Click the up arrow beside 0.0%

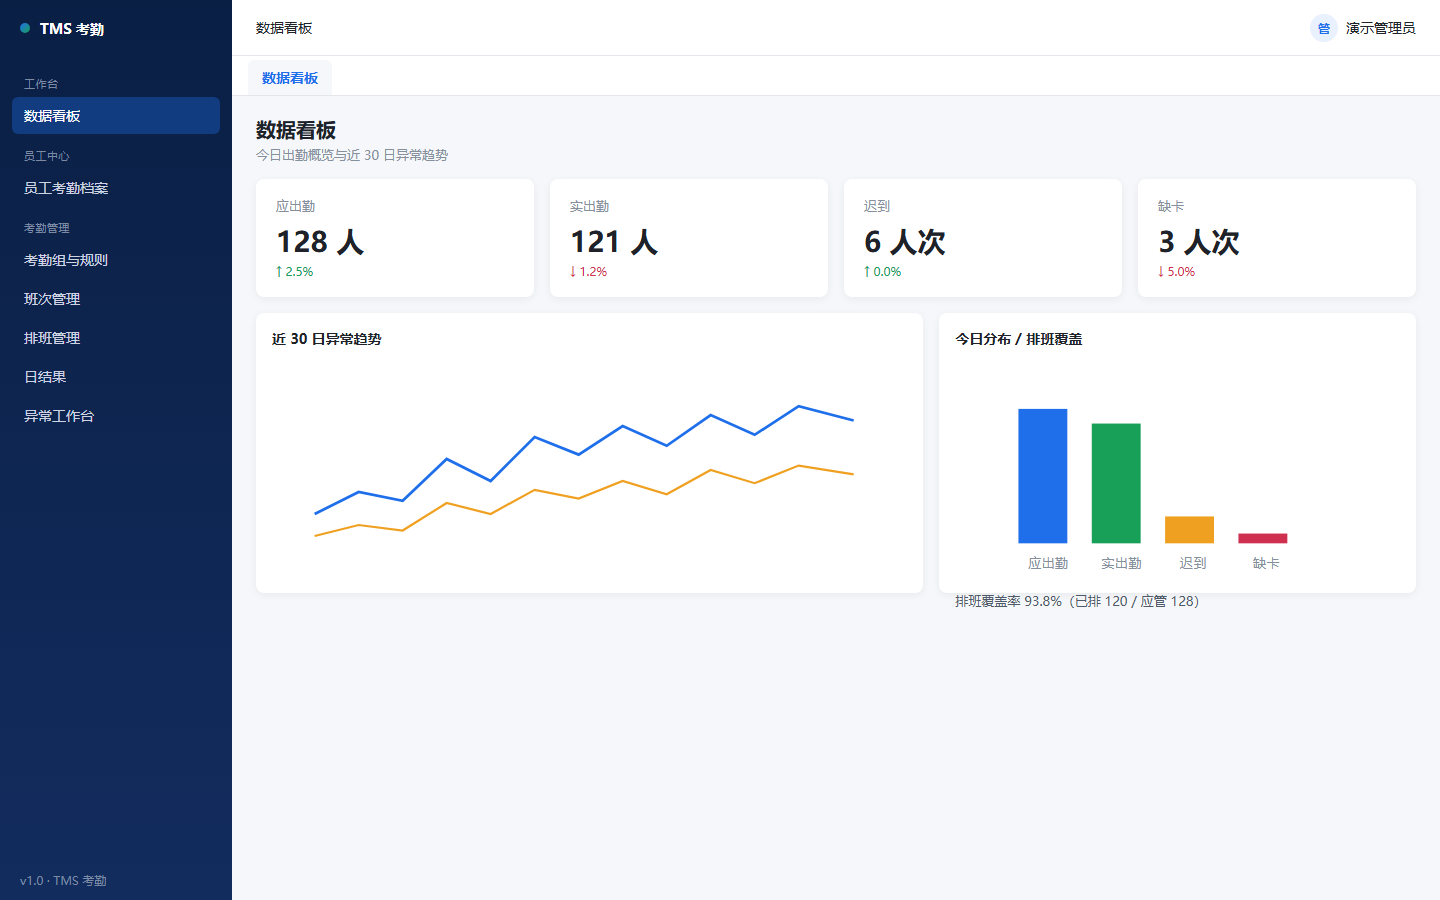point(867,271)
